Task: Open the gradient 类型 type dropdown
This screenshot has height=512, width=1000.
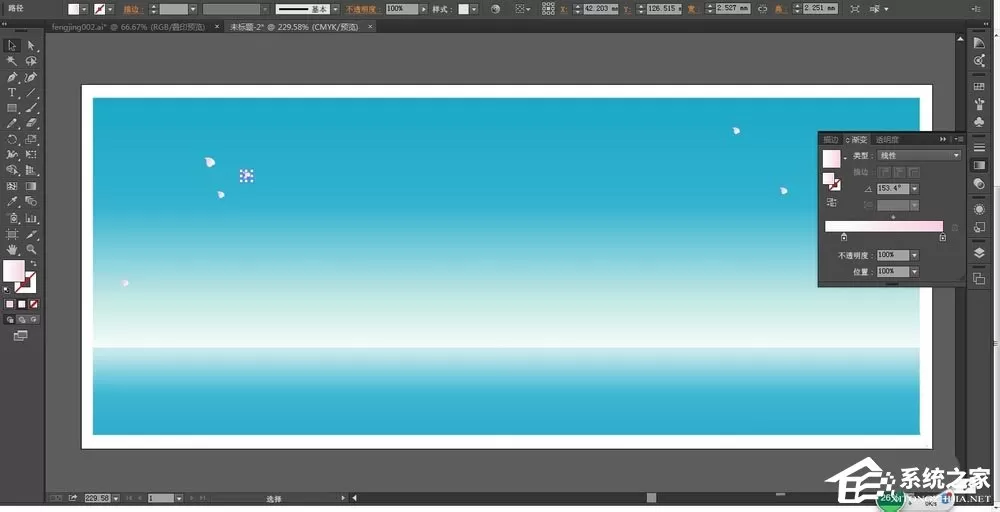Action: 919,156
